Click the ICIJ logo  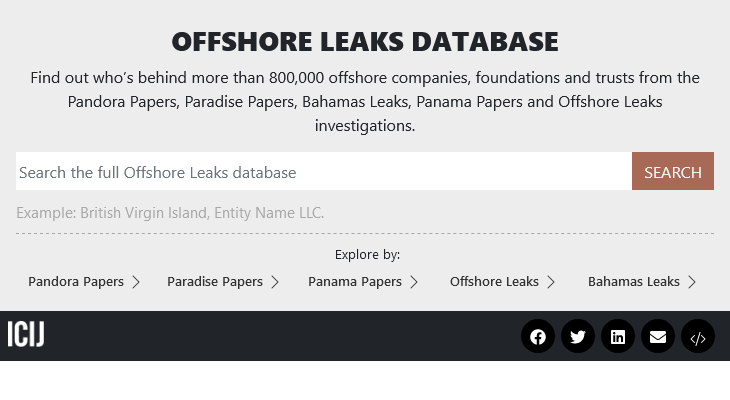coord(26,334)
